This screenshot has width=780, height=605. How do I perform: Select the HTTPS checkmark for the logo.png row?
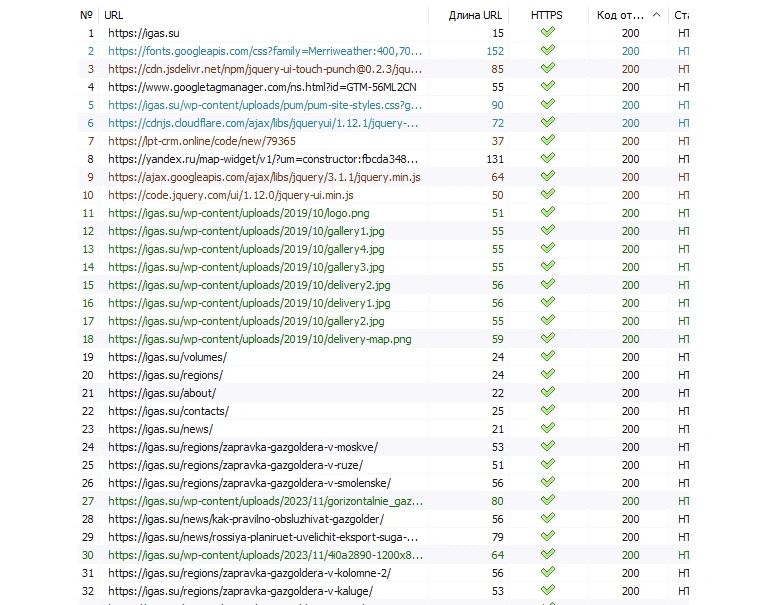click(x=548, y=212)
